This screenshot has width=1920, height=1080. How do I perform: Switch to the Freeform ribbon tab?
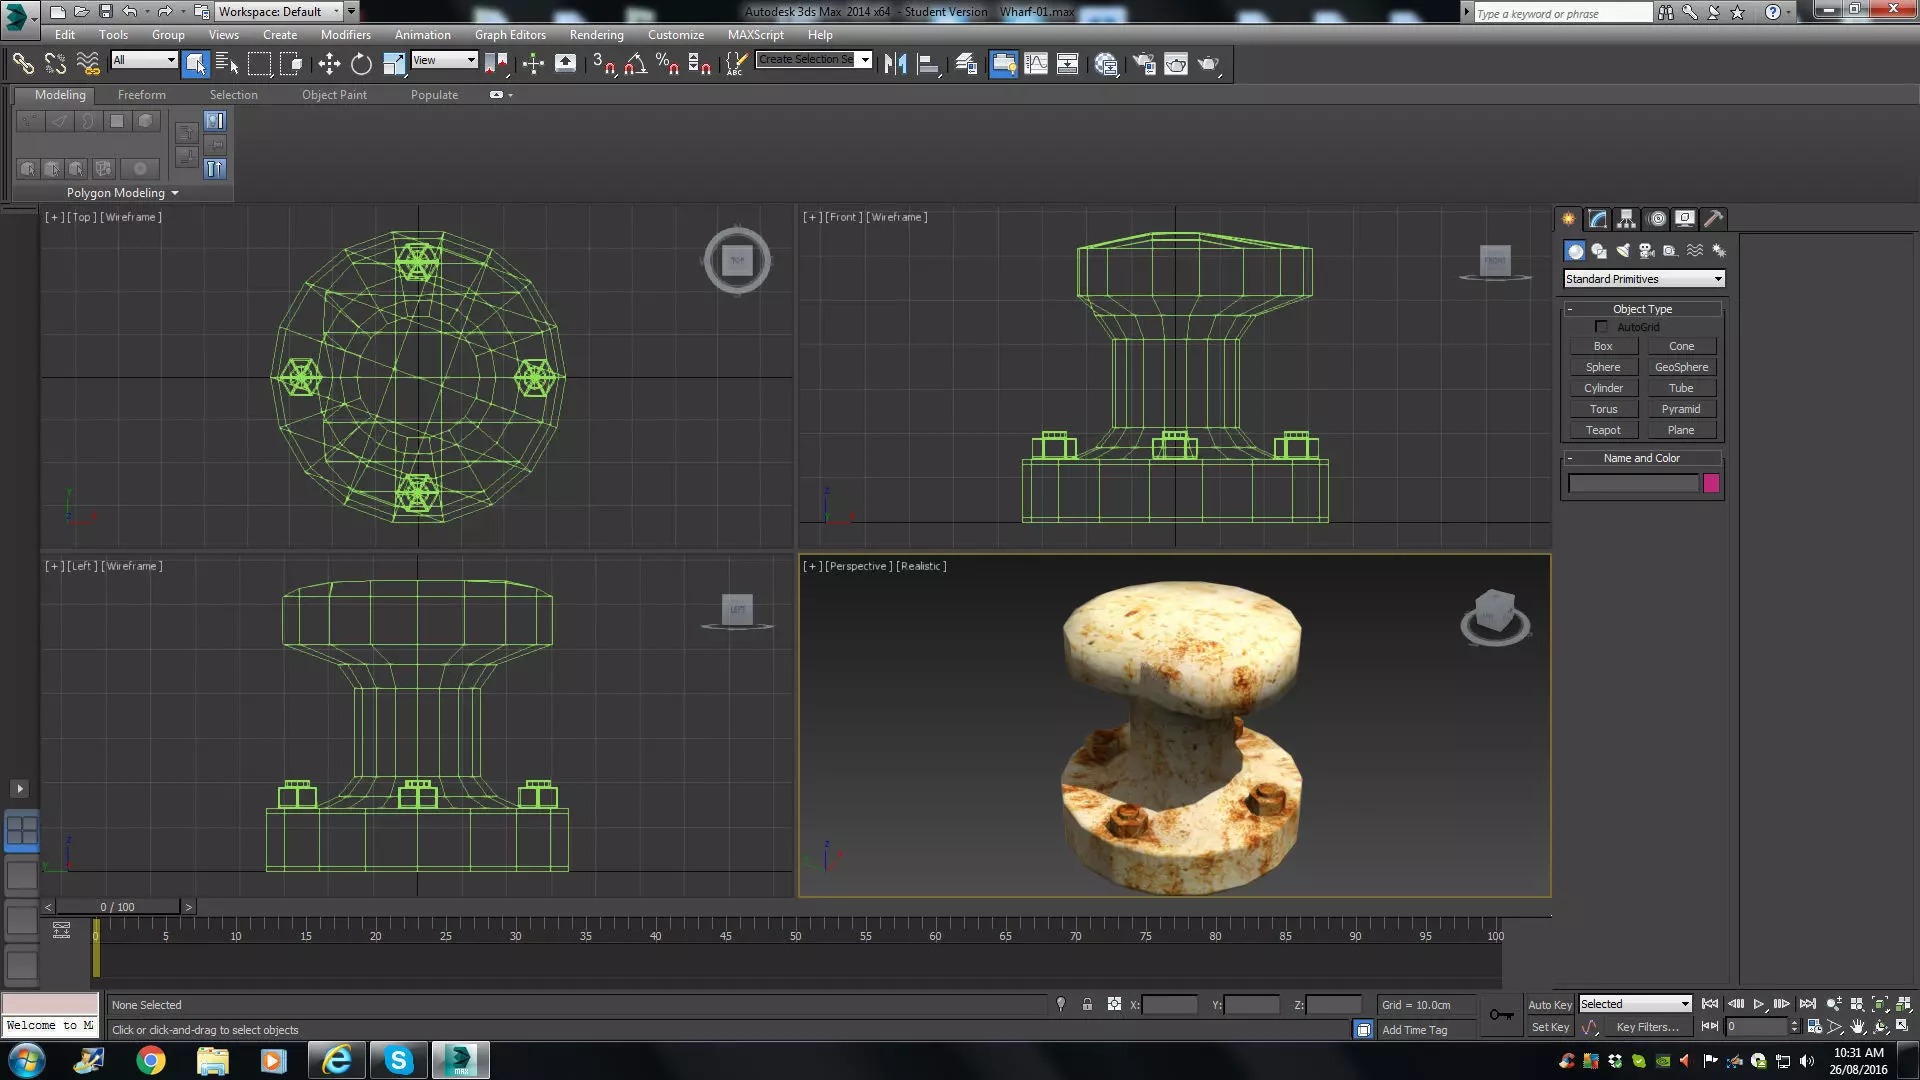click(x=142, y=95)
